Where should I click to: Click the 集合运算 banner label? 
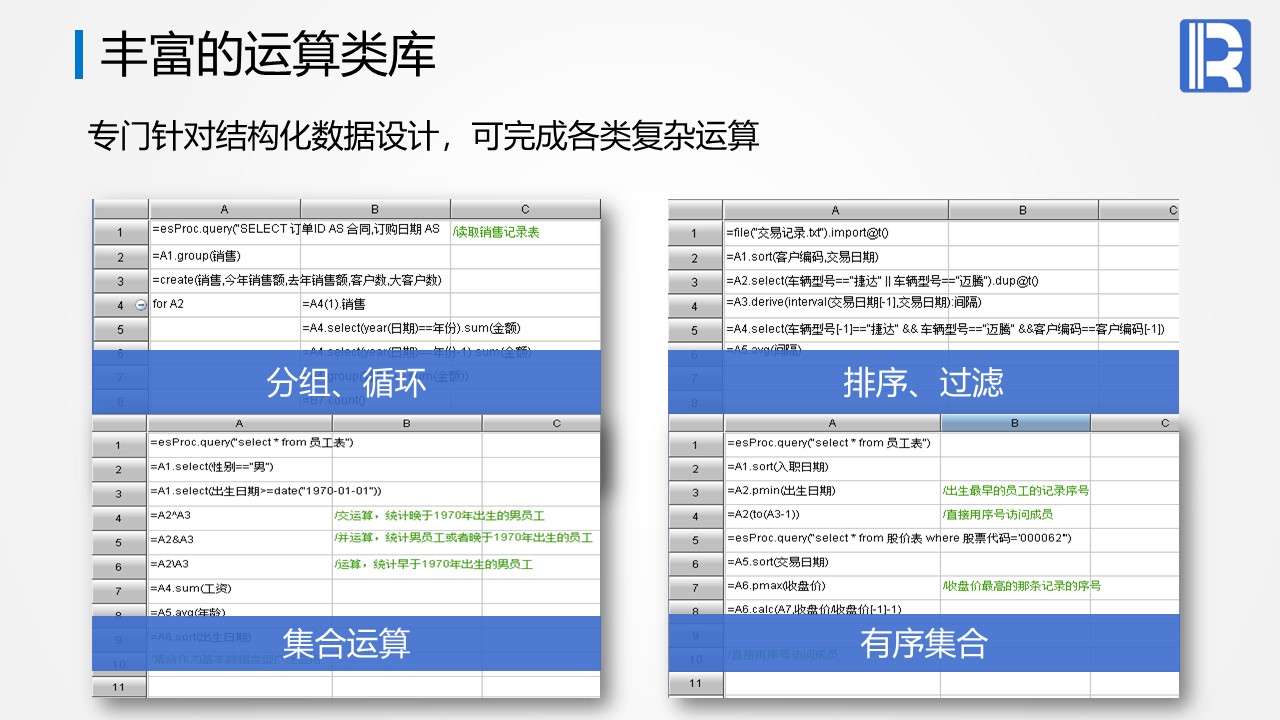[346, 644]
